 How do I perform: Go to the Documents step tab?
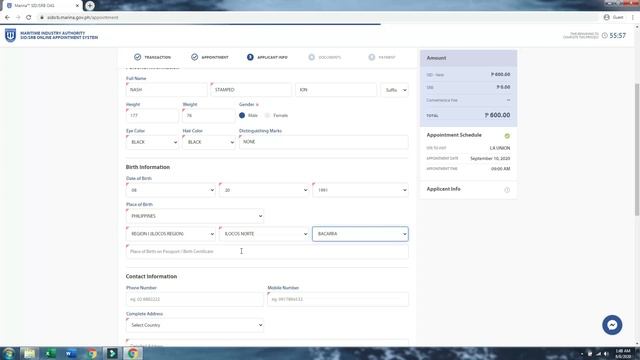pos(325,57)
